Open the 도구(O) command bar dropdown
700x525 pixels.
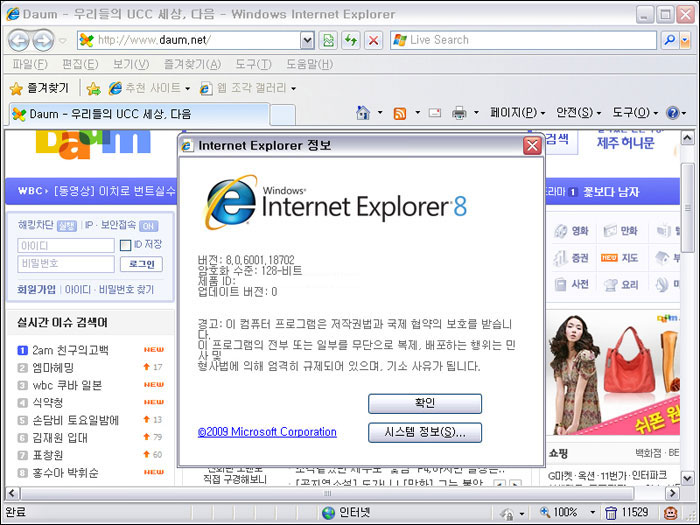coord(635,112)
